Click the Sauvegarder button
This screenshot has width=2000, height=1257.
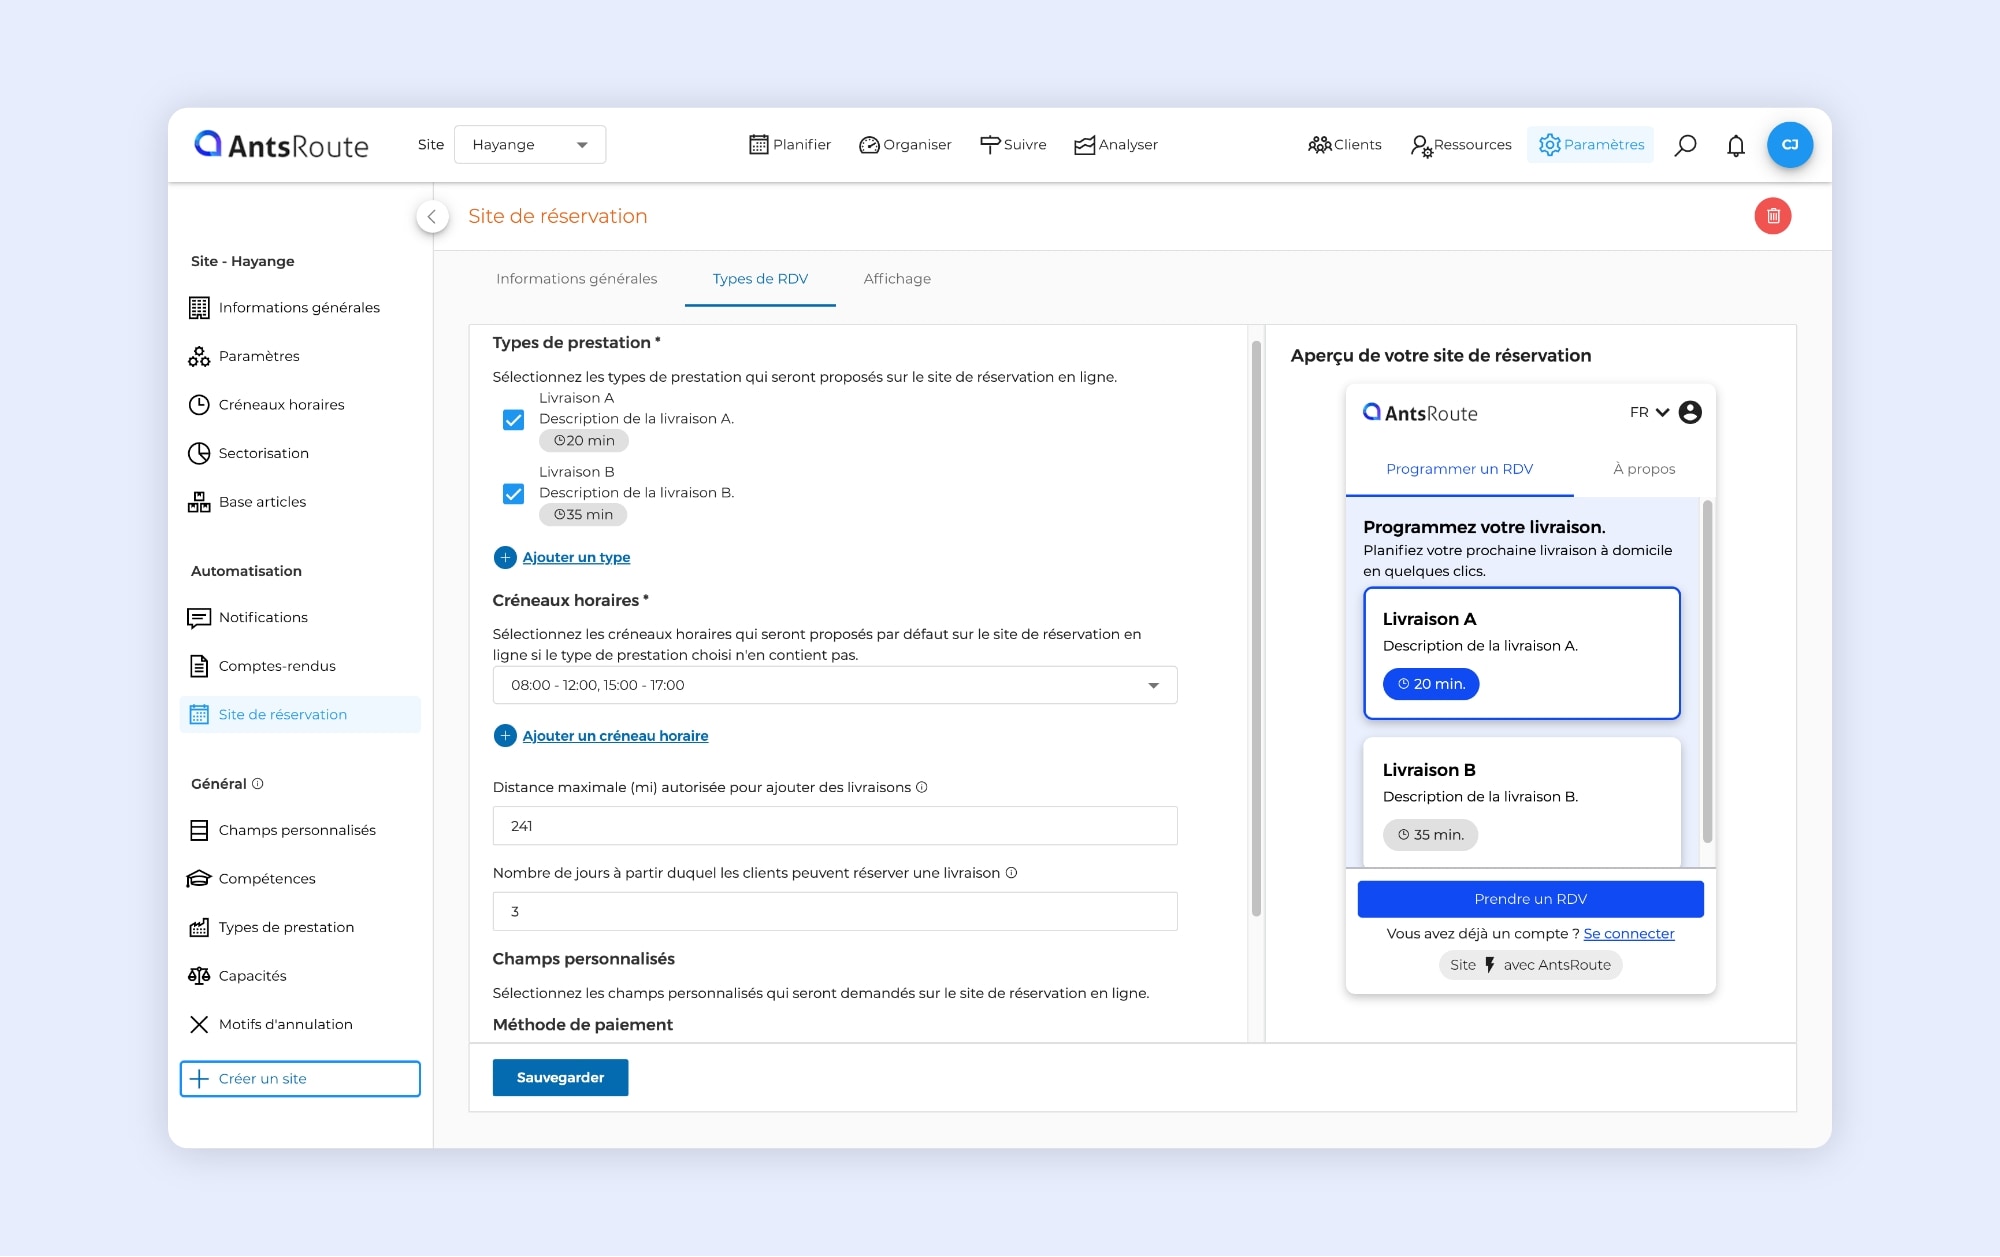pyautogui.click(x=560, y=1077)
